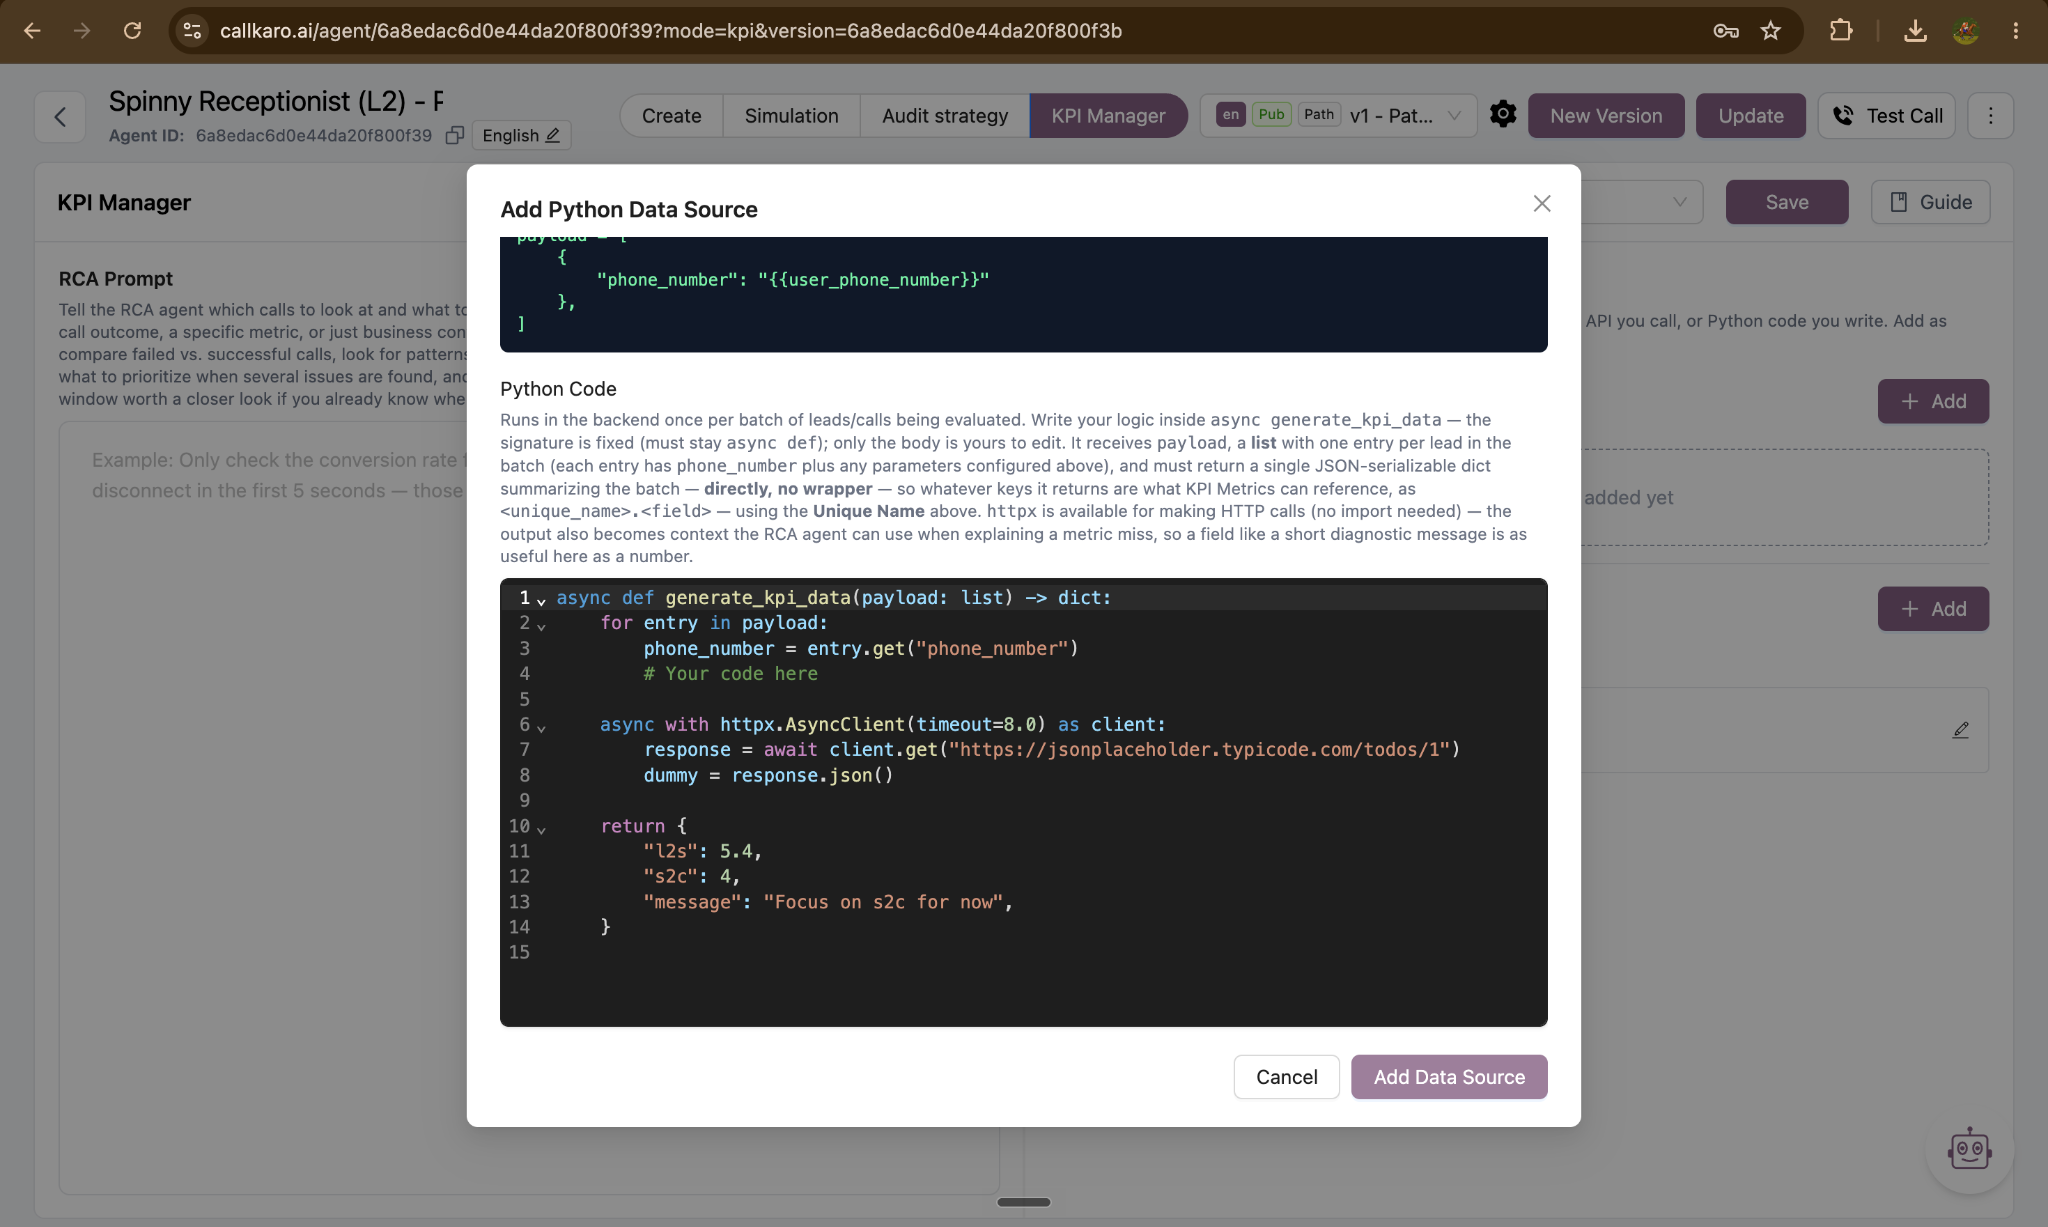Click the "s2c": 4 line in code
Screen dimensions: 2048x1227
tap(691, 877)
